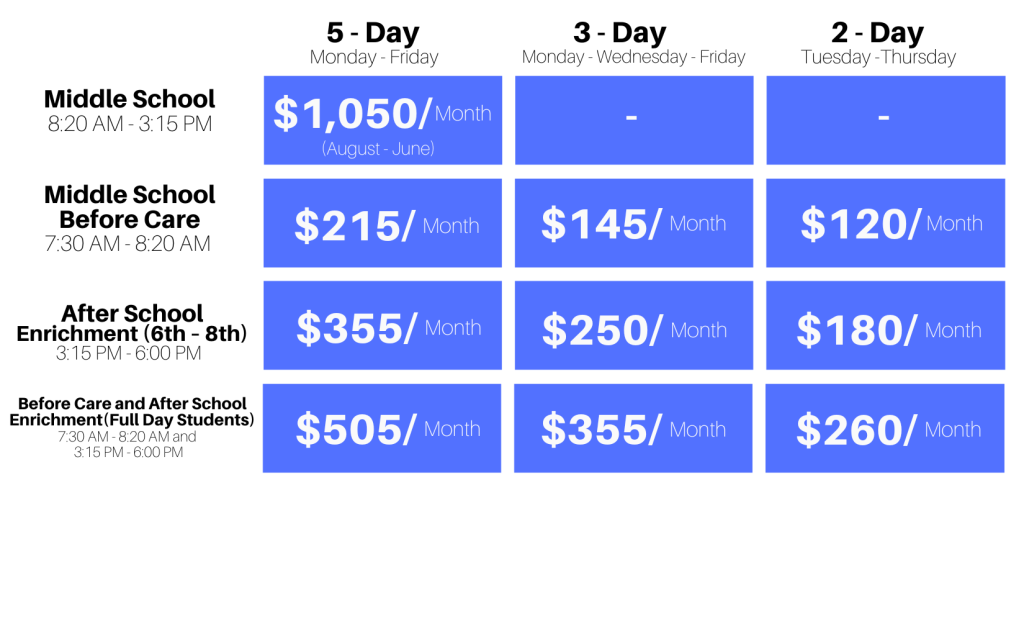Choose the $250/Month After School 3-Day box
The height and width of the screenshot is (621, 1024).
point(634,325)
